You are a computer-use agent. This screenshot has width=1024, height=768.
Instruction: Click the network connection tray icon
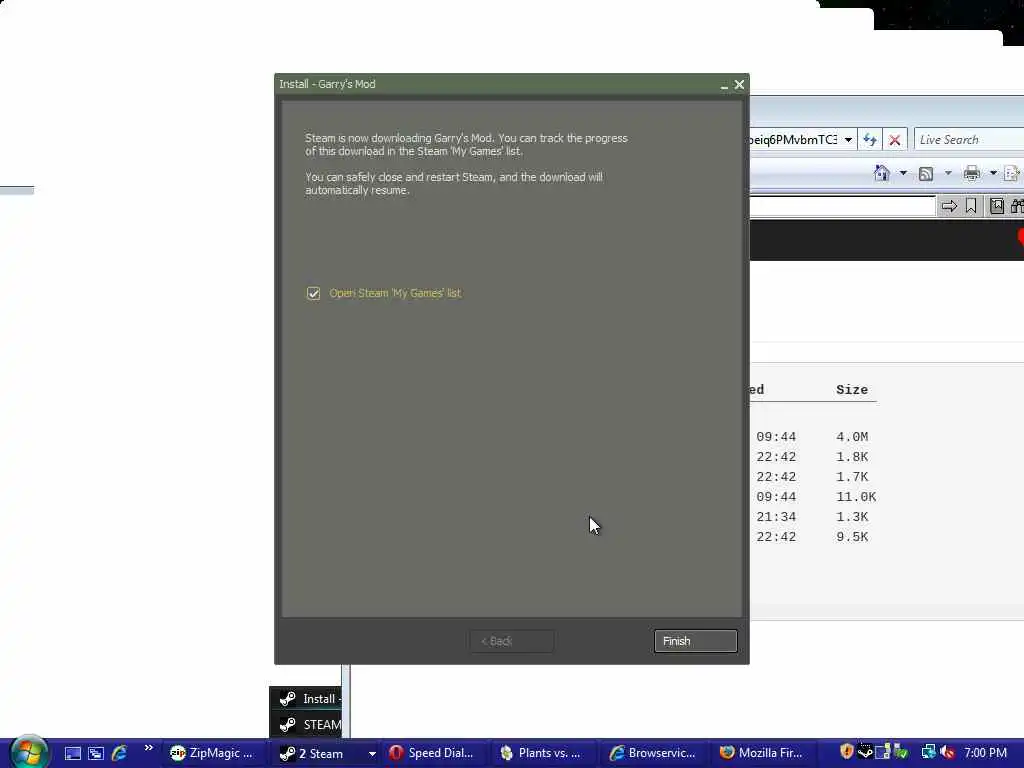(x=929, y=752)
